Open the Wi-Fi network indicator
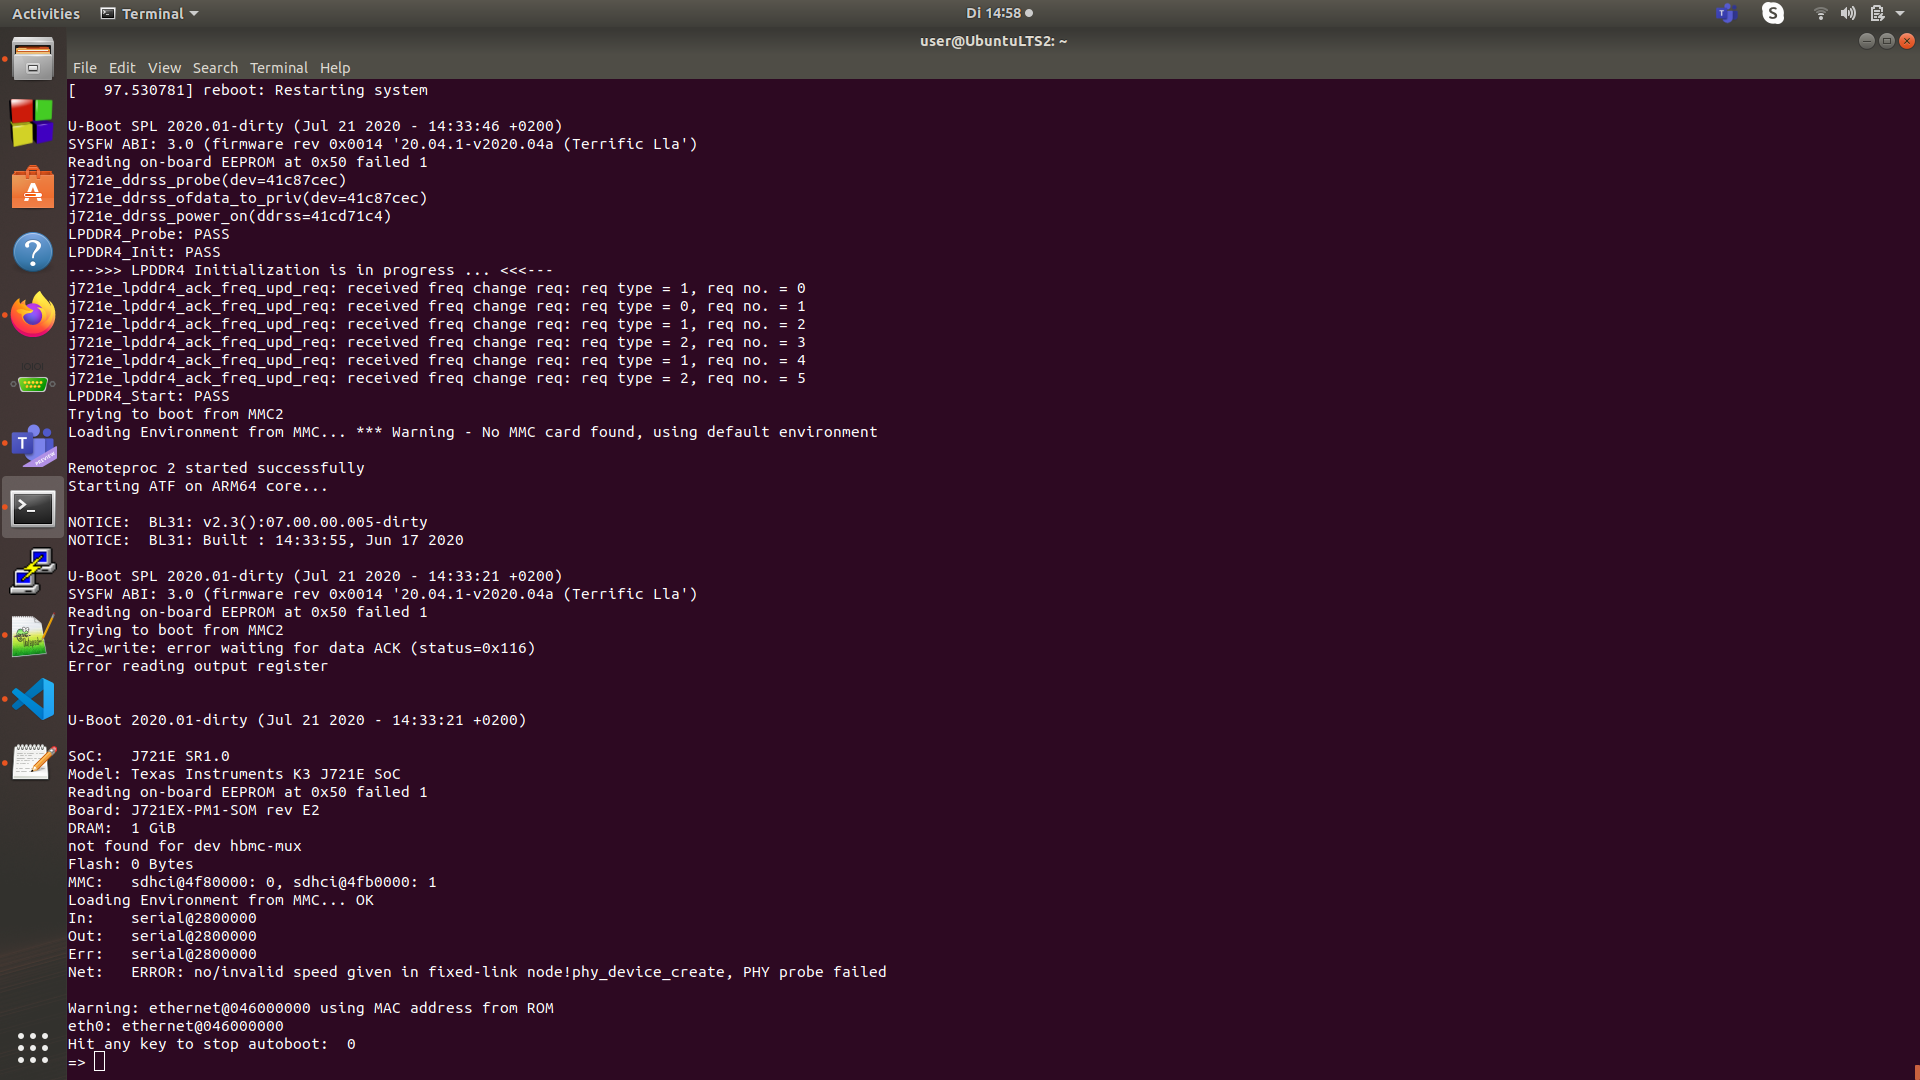 coord(1820,13)
